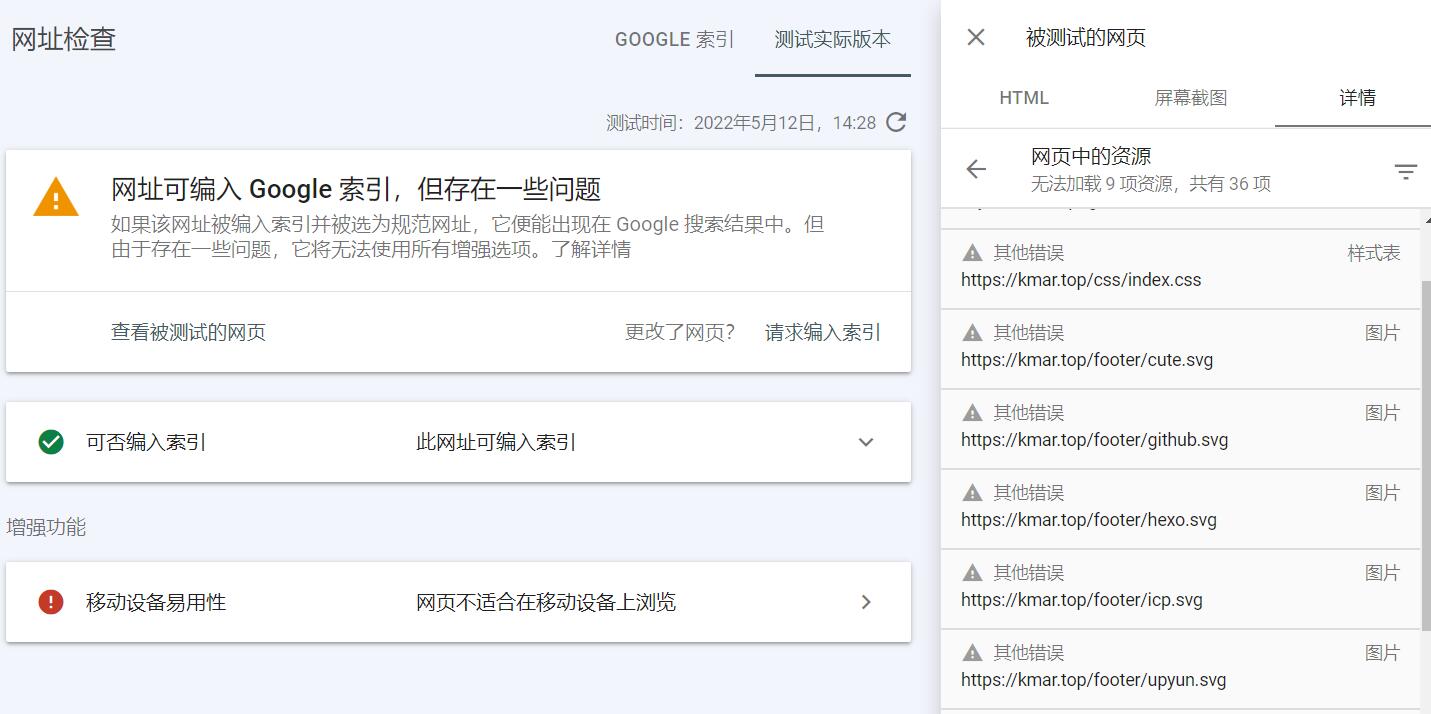The height and width of the screenshot is (714, 1431).
Task: Select https://kmar.top/footer/upyun.svg URL
Action: pos(1093,680)
